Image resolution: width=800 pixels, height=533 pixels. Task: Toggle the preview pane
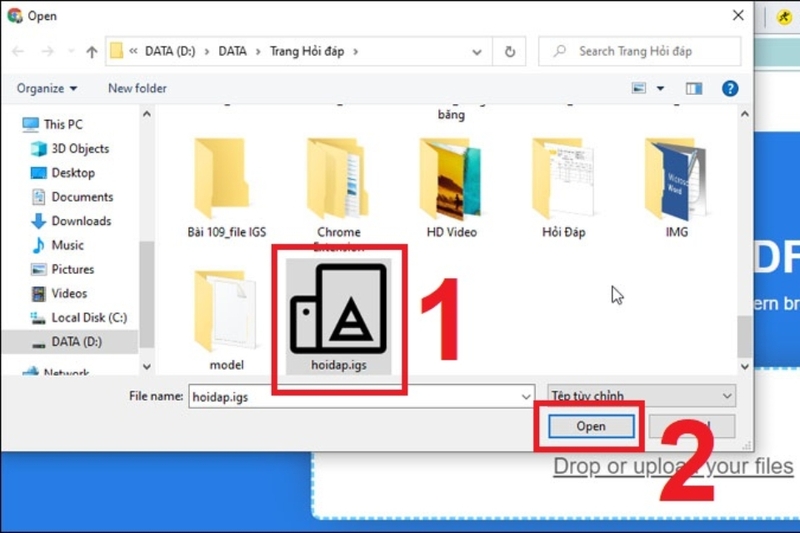pyautogui.click(x=694, y=88)
